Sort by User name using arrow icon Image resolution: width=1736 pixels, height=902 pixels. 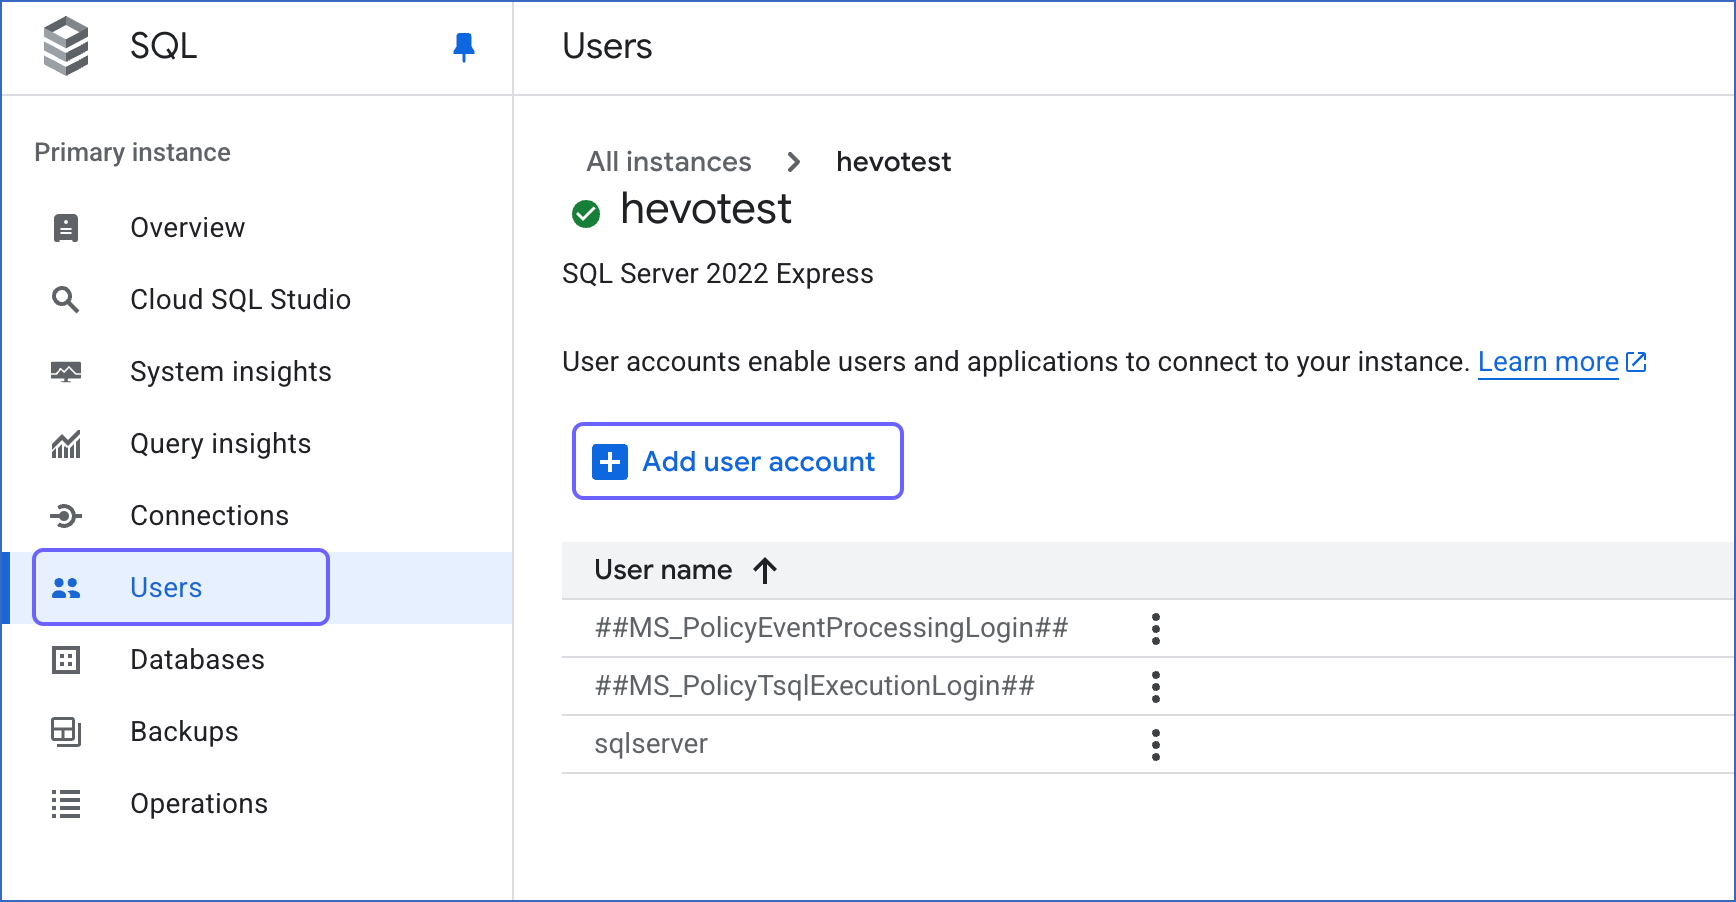[x=765, y=570]
